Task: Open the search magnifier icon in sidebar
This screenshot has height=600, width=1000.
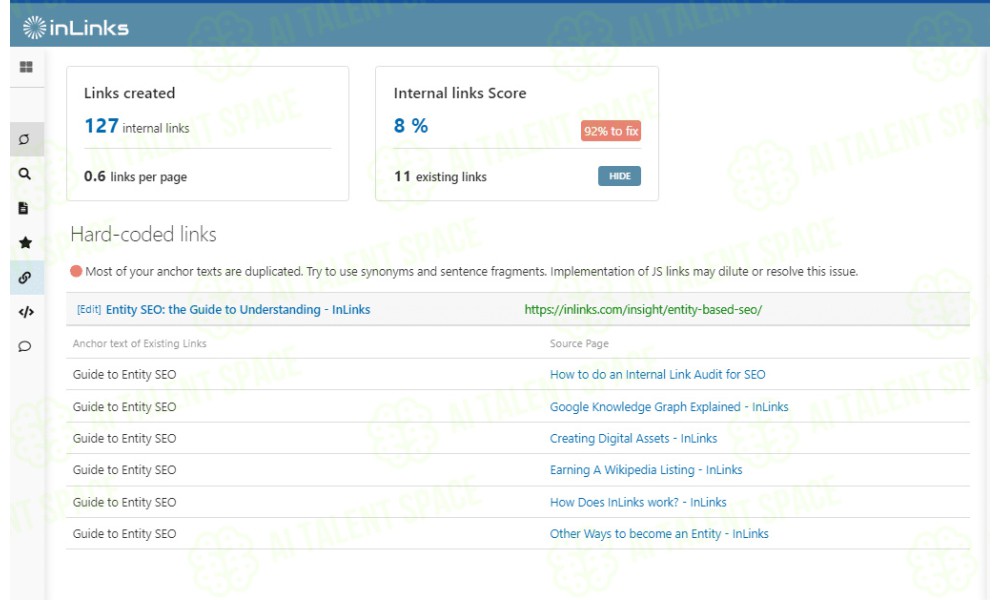Action: pos(25,173)
